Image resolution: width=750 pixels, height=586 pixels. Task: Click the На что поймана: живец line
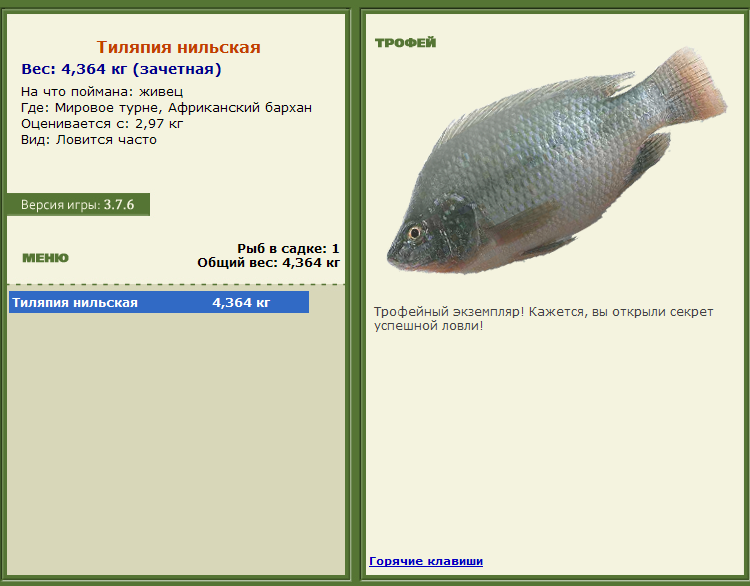click(102, 91)
